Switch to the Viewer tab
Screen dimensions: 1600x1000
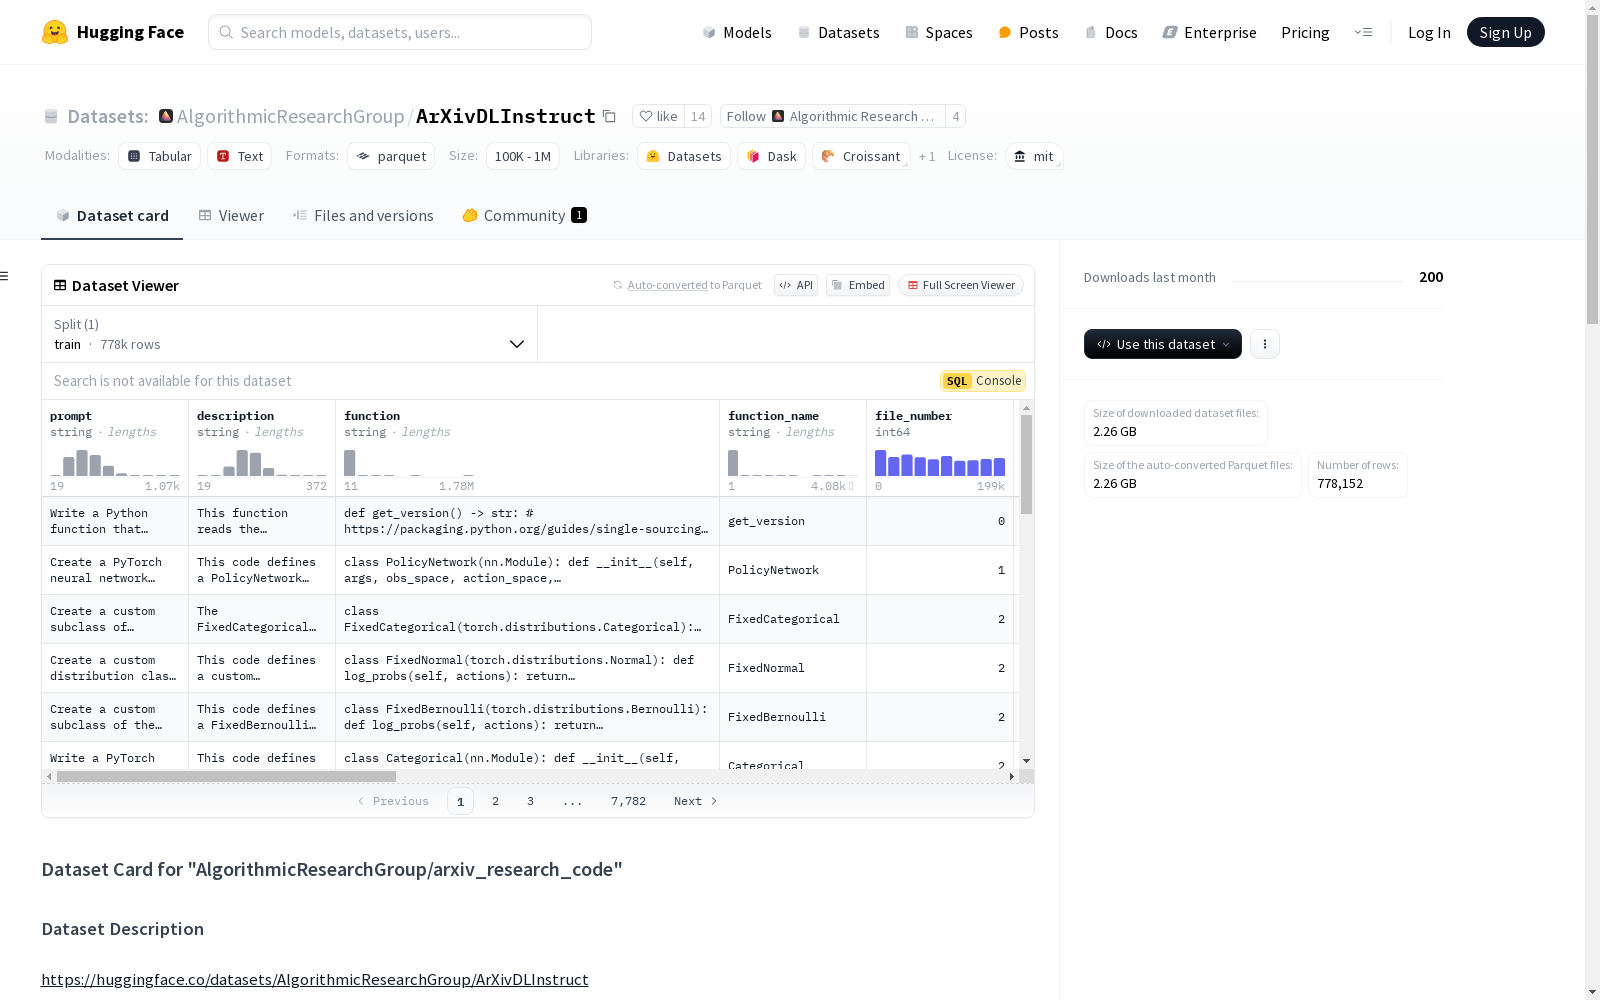[231, 215]
